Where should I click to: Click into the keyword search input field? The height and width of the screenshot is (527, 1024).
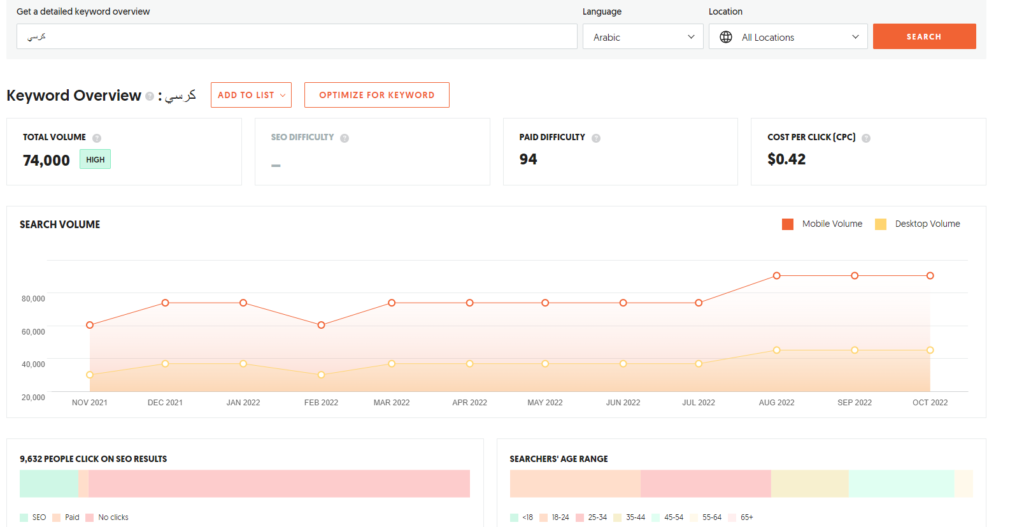296,36
